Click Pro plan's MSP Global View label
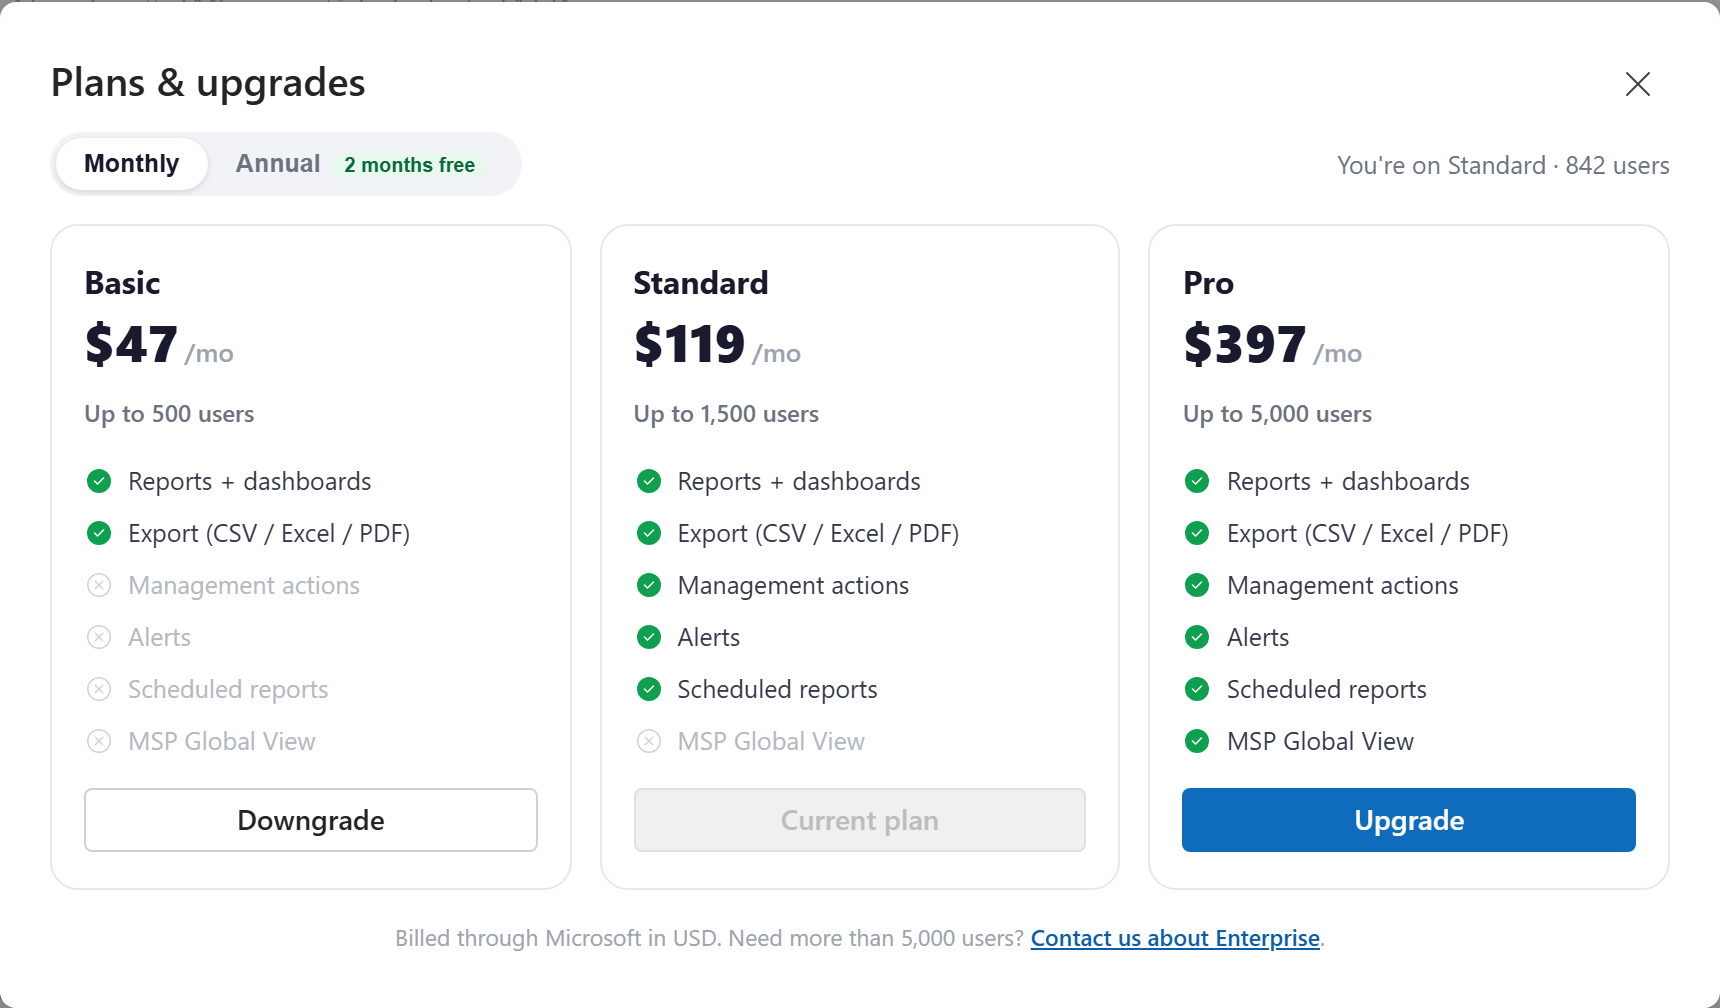The width and height of the screenshot is (1720, 1008). point(1320,742)
